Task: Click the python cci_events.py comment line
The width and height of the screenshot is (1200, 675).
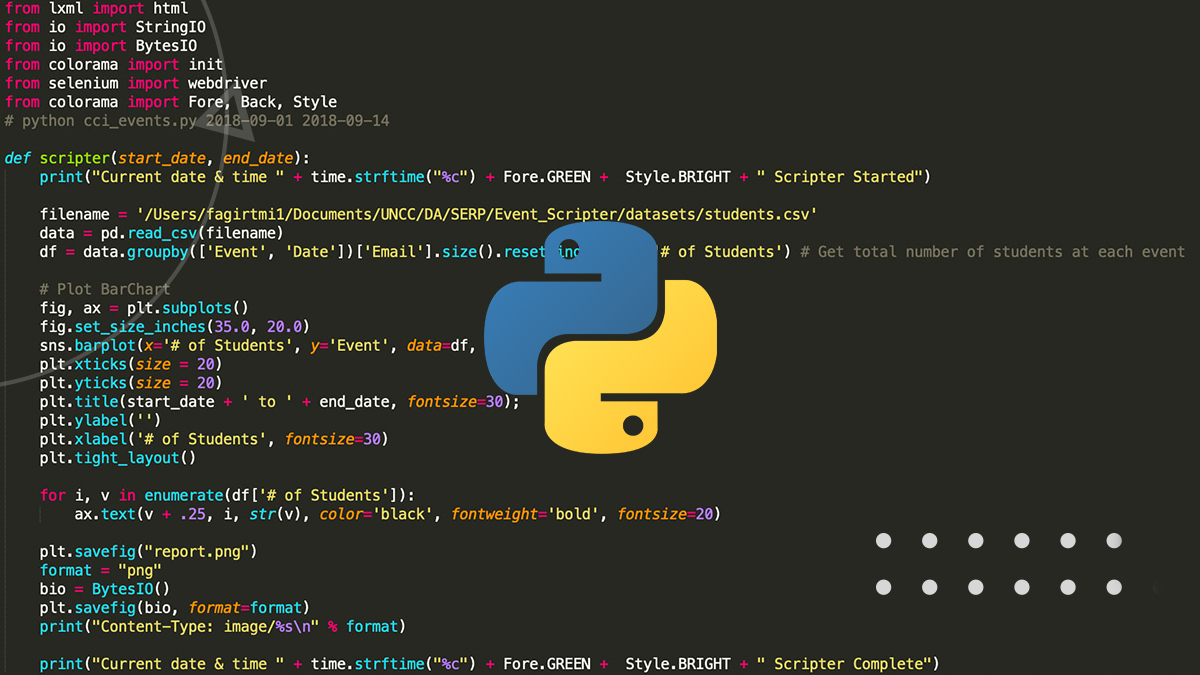Action: [x=197, y=120]
